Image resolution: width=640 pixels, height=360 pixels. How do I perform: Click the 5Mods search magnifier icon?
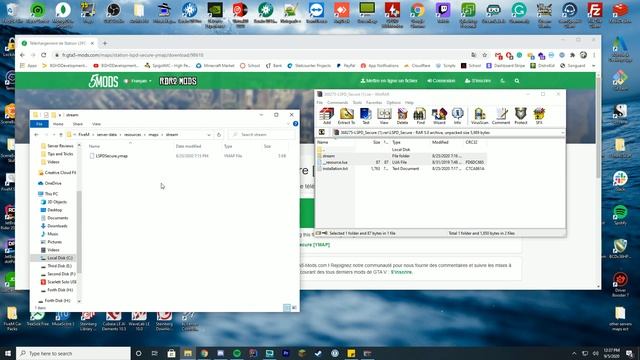(x=517, y=81)
